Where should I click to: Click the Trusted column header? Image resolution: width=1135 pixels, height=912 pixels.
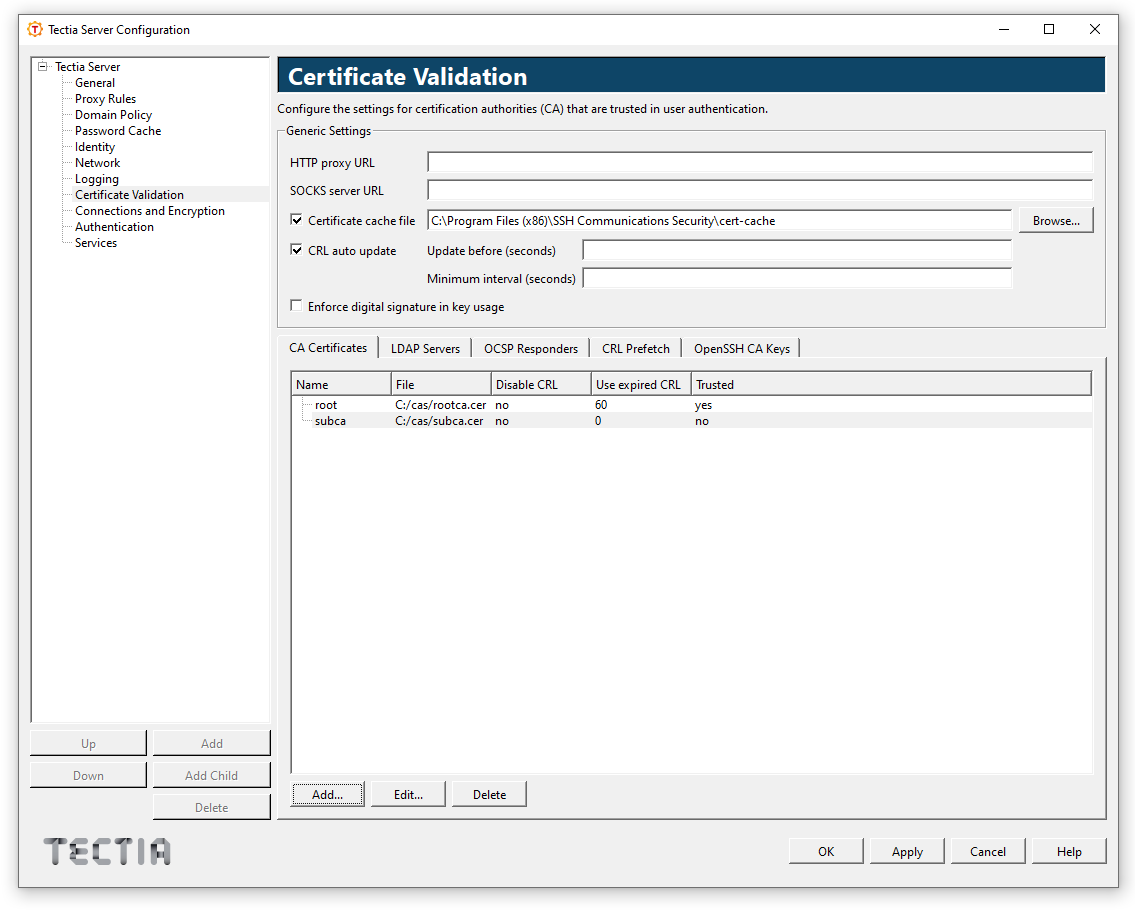tap(891, 384)
